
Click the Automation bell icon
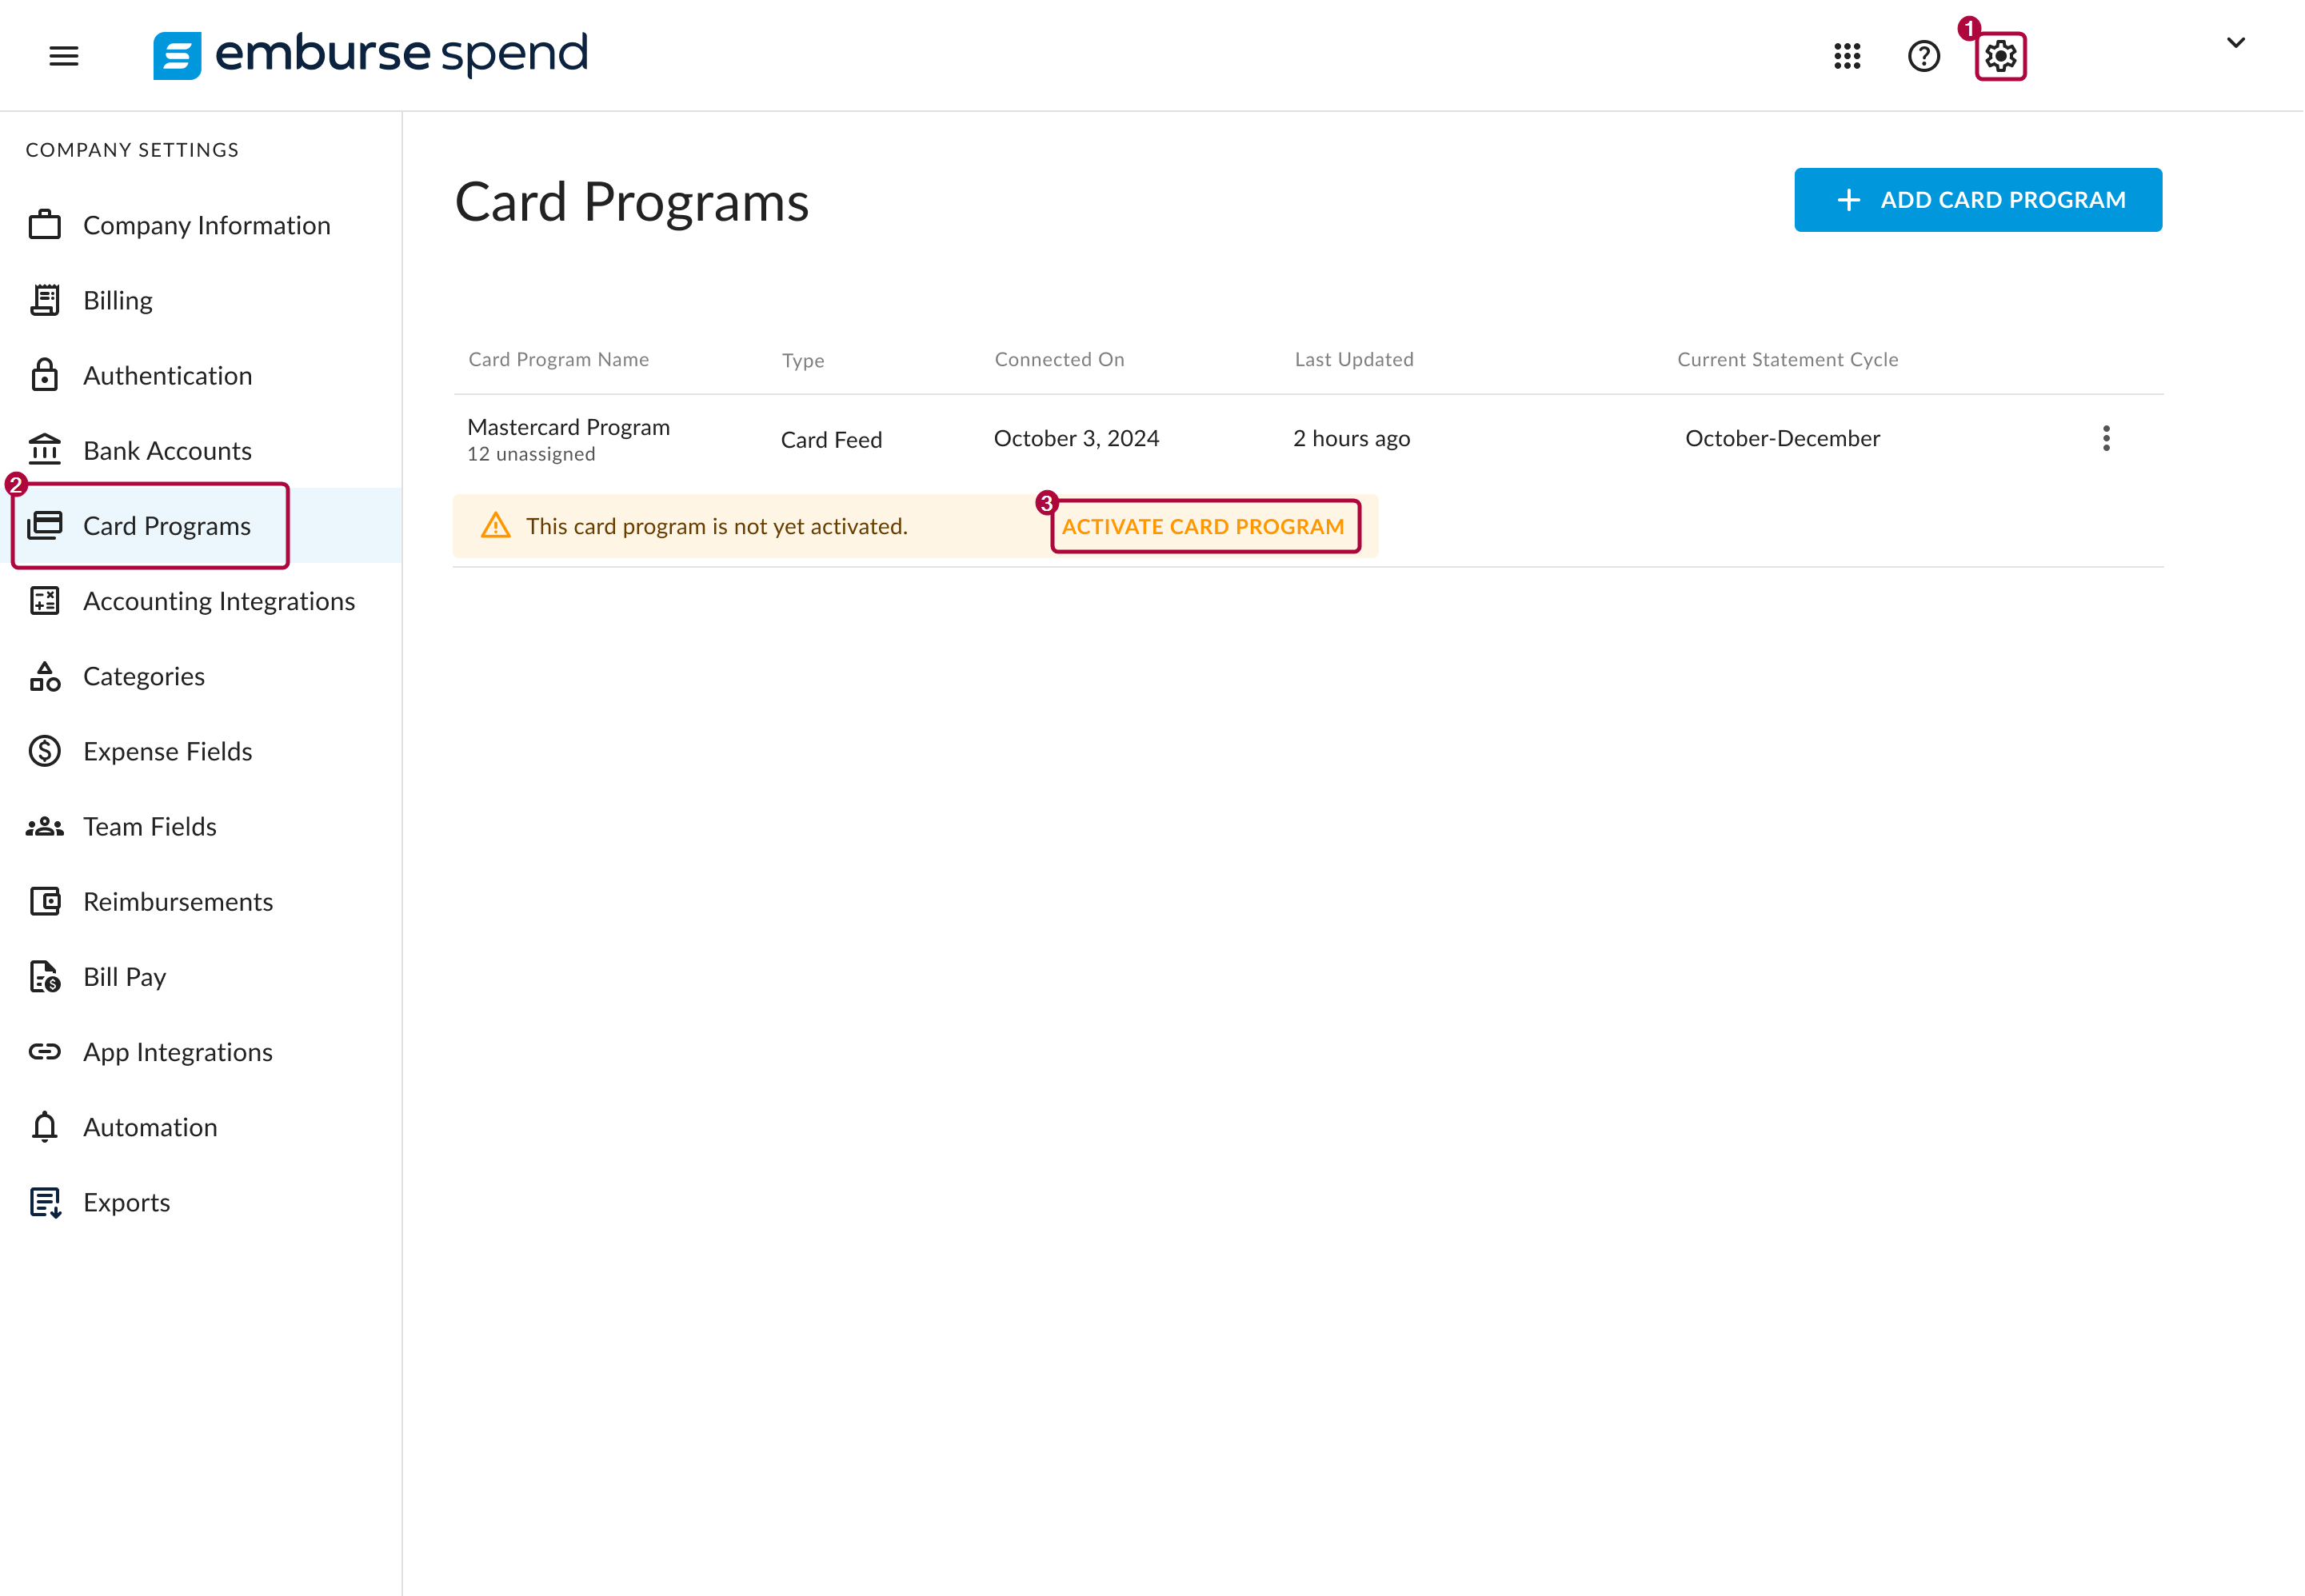(x=45, y=1127)
